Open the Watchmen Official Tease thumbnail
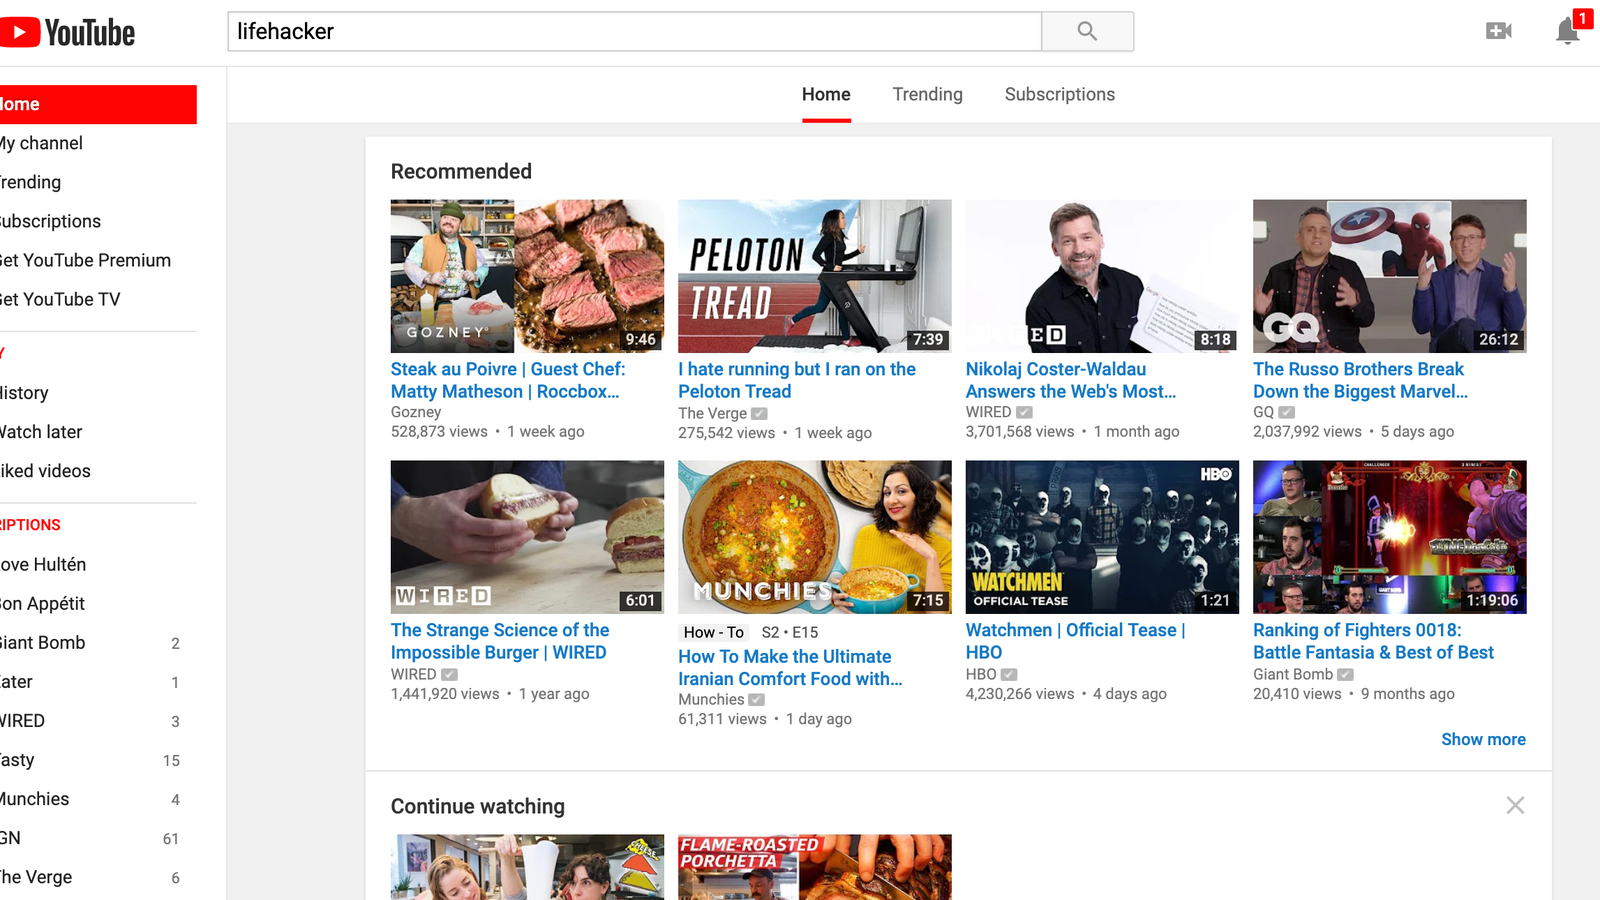This screenshot has height=900, width=1600. 1102,537
